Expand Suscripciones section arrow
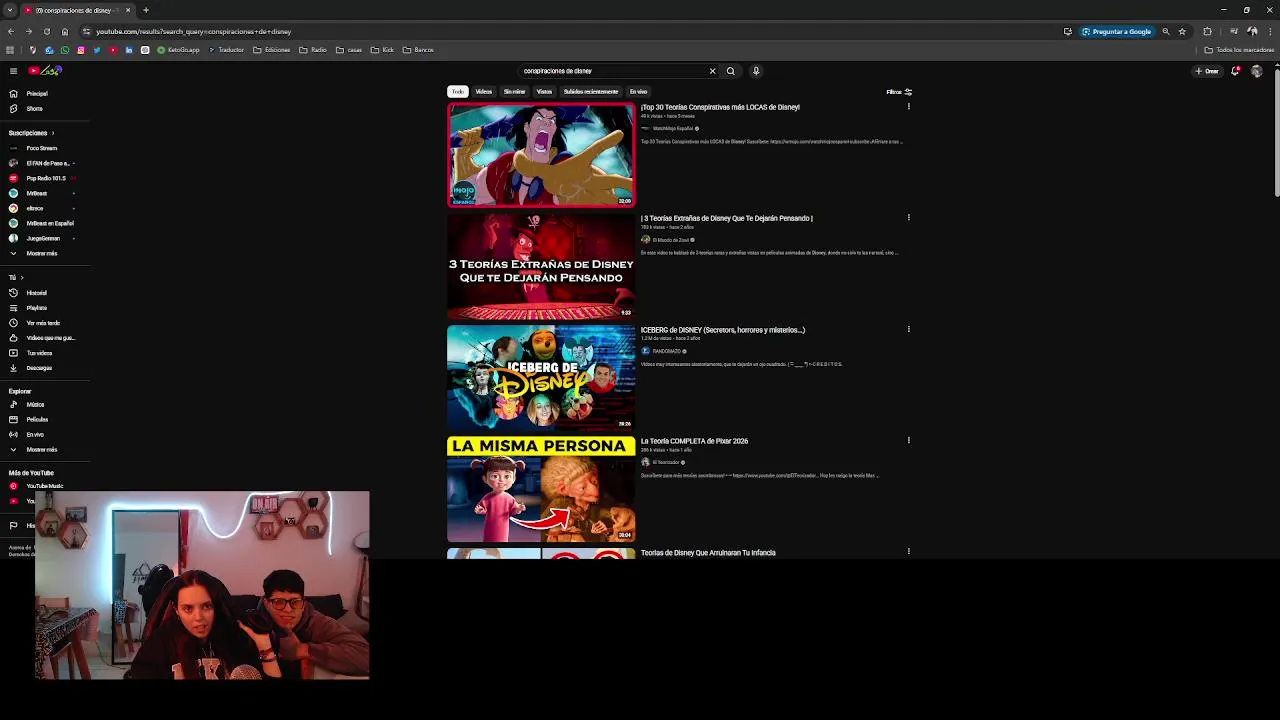Image resolution: width=1280 pixels, height=720 pixels. [x=53, y=133]
